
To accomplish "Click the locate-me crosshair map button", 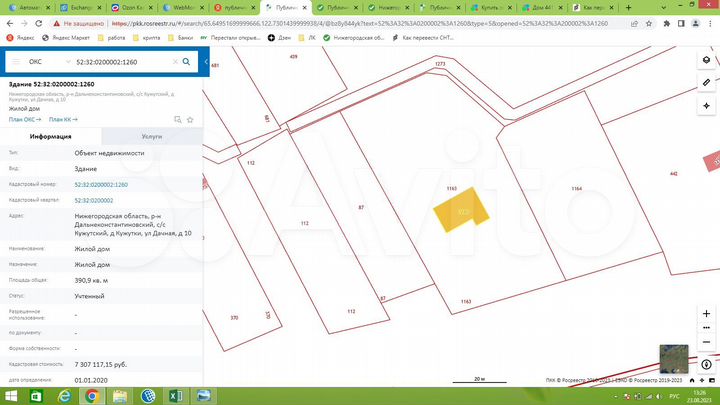I will (x=707, y=105).
